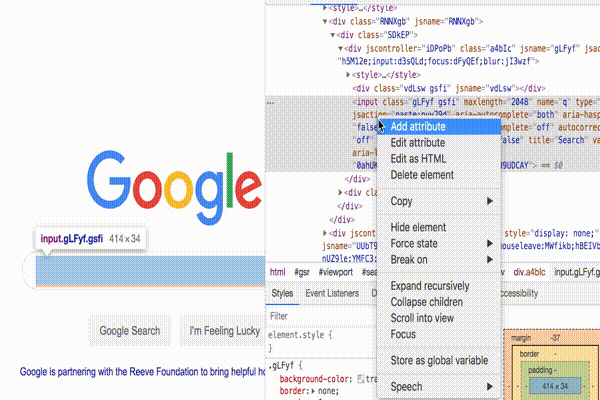Click I'm Feeling Lucky button
The image size is (600, 400).
click(224, 331)
